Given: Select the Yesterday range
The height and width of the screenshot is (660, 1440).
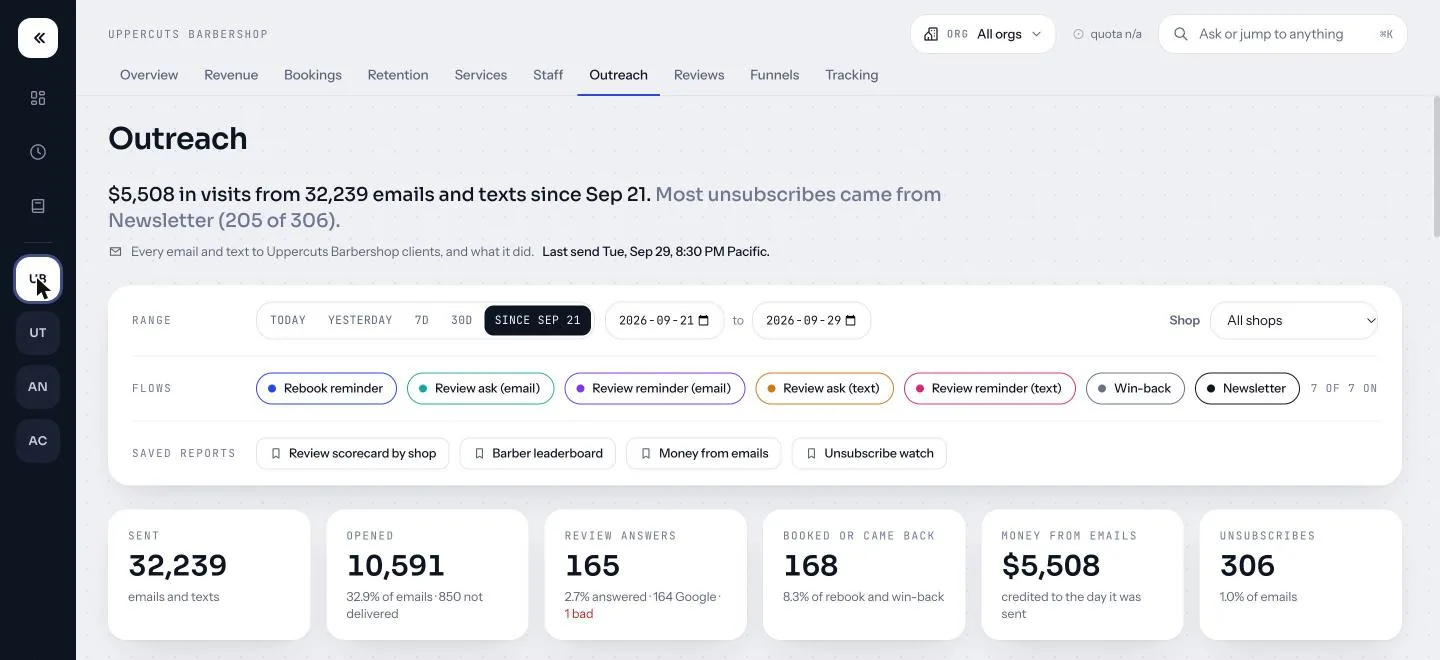Looking at the screenshot, I should click(x=360, y=321).
